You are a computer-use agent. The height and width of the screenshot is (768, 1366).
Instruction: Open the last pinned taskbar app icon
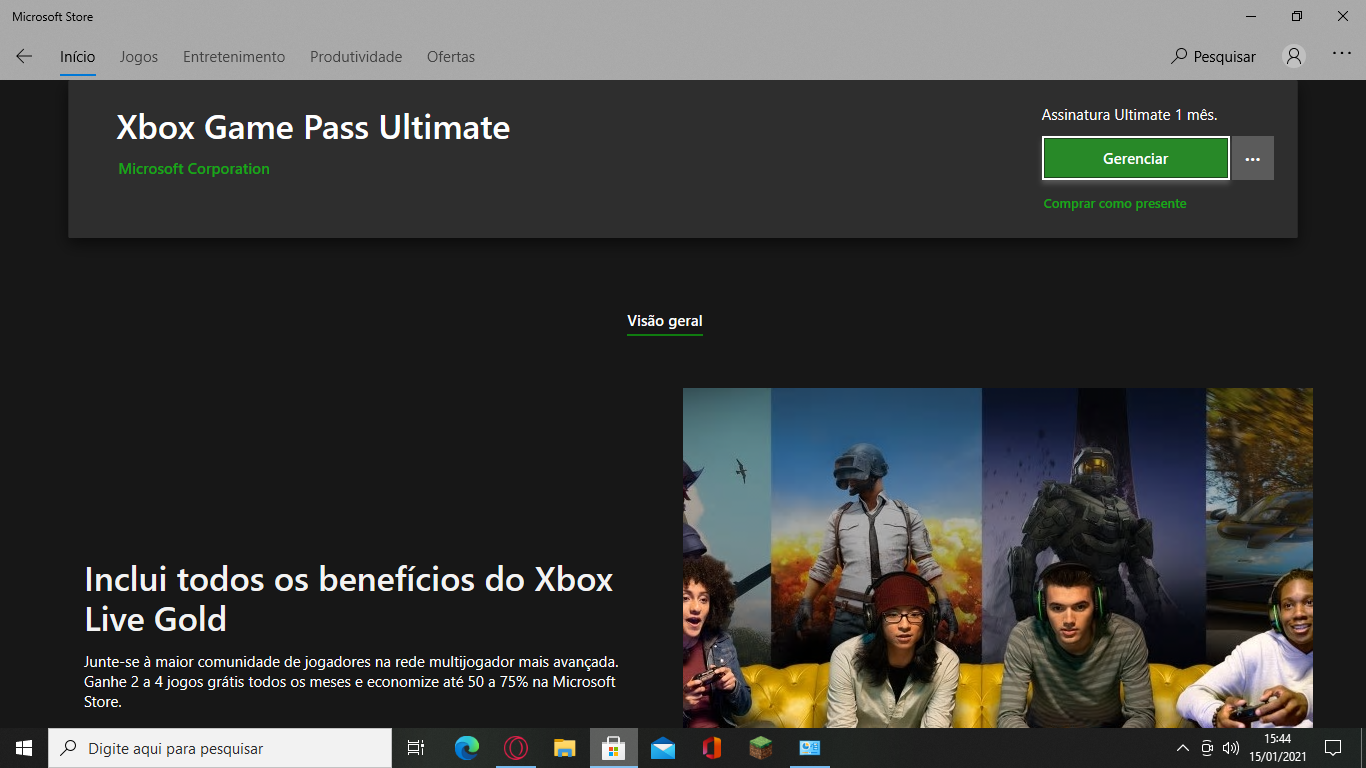810,748
